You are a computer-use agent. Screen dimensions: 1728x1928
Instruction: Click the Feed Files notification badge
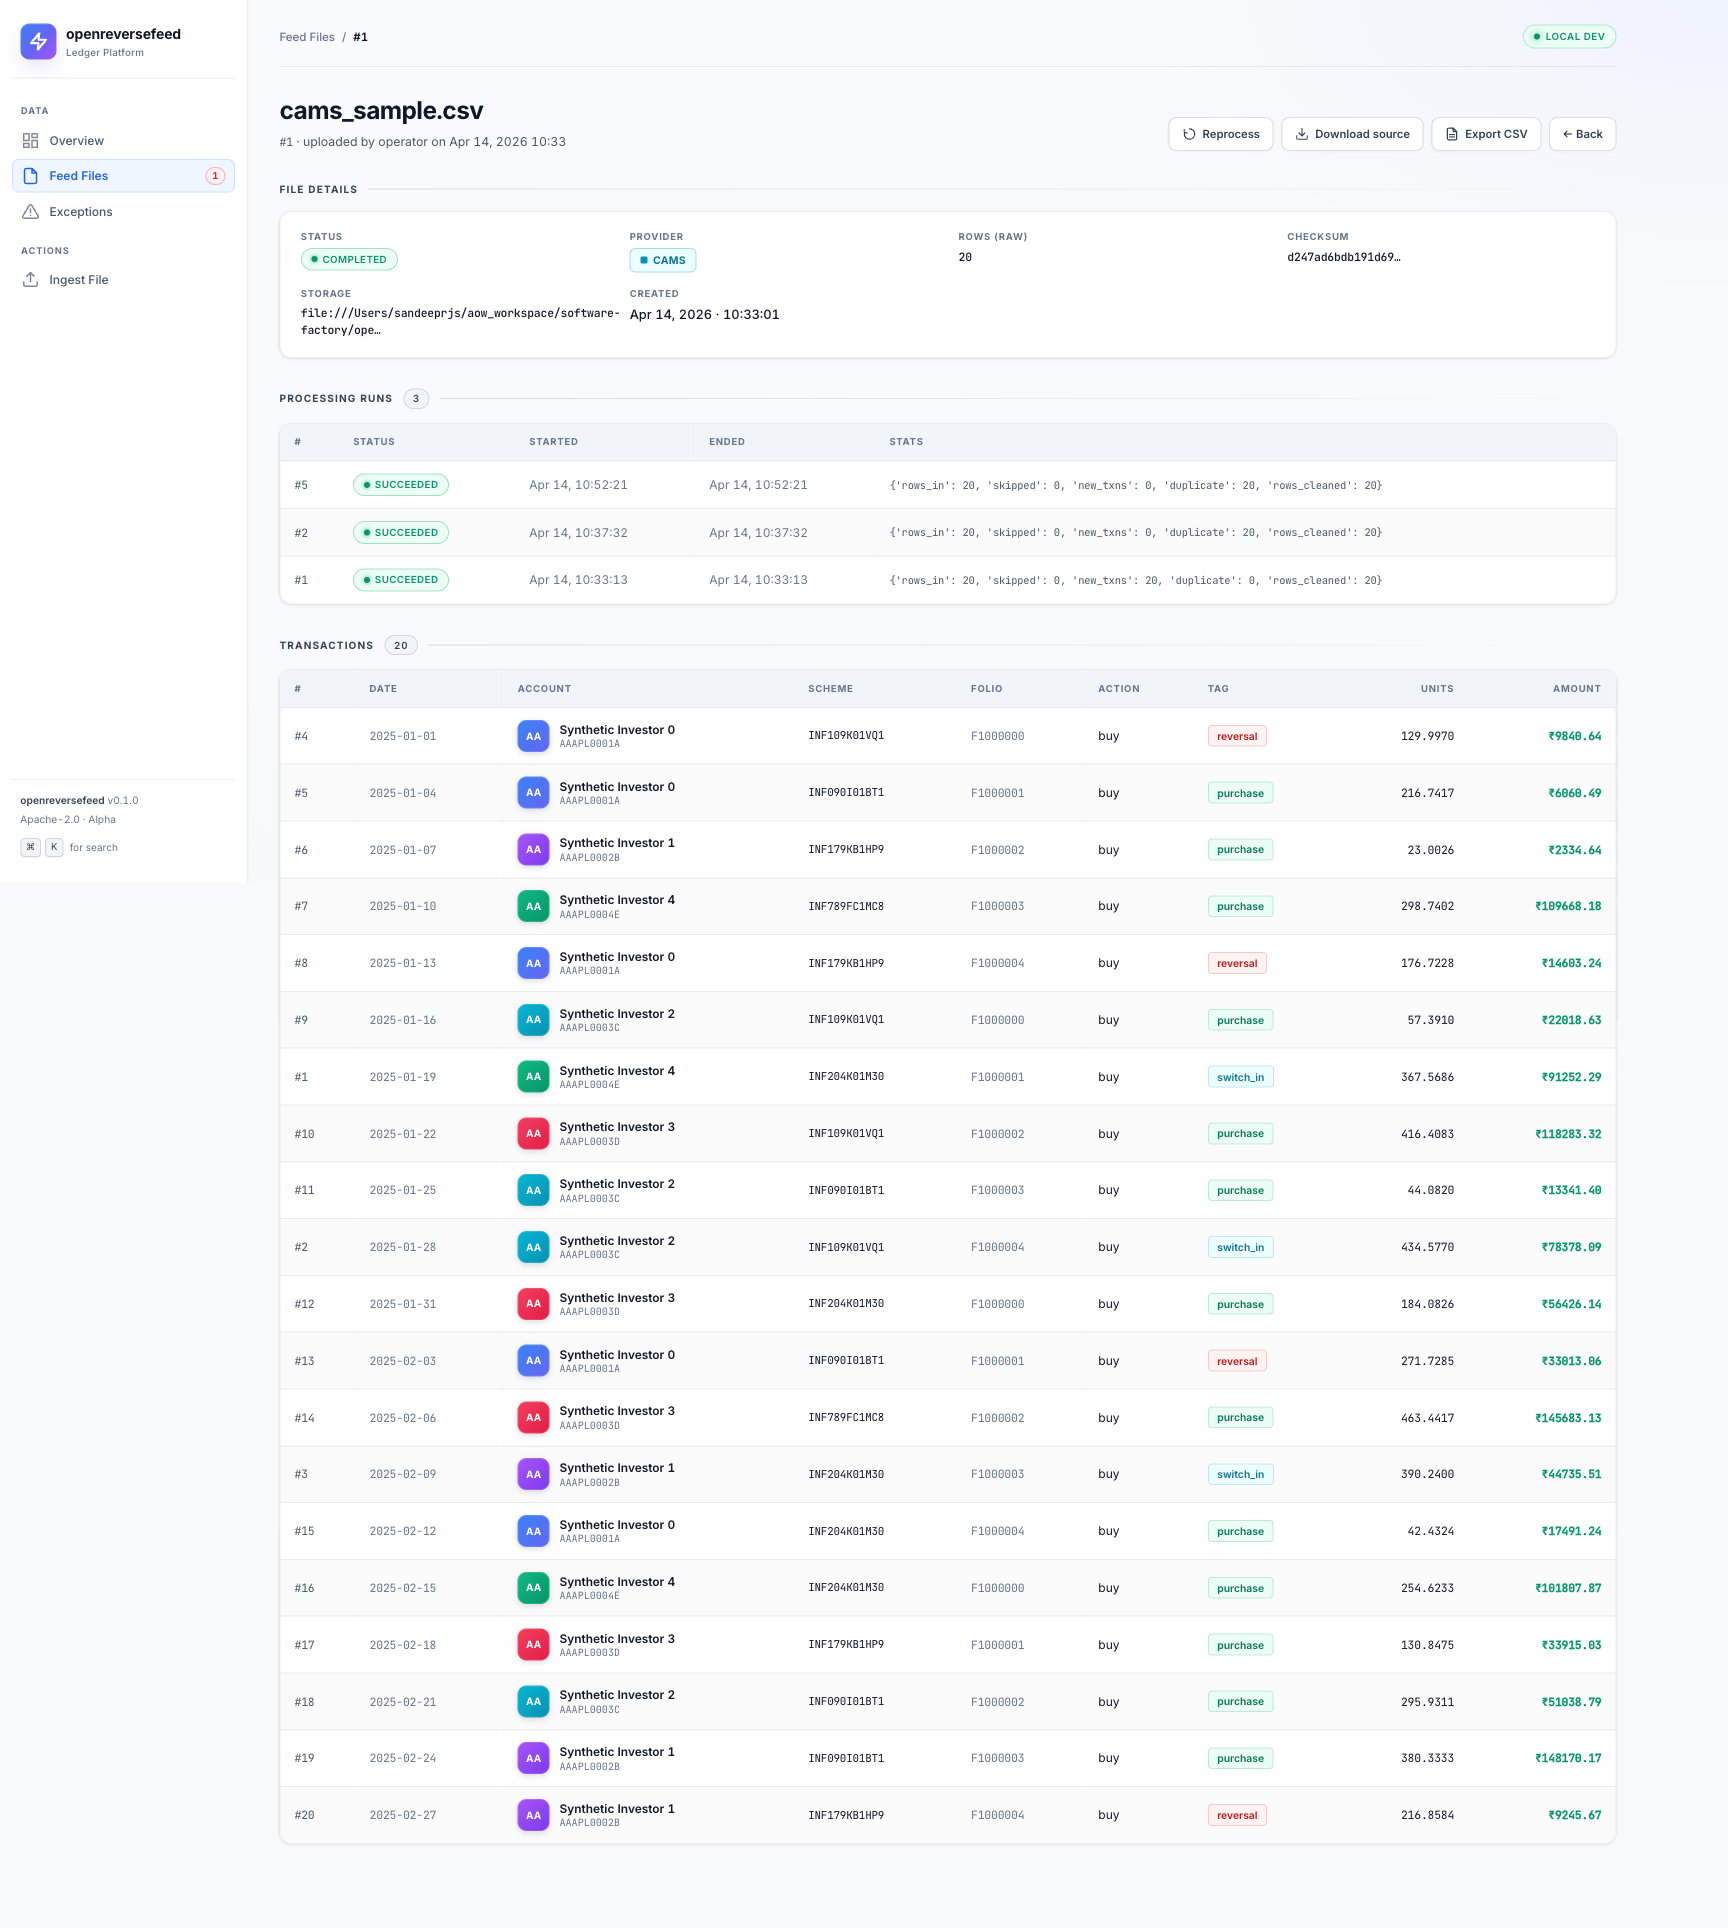click(215, 176)
